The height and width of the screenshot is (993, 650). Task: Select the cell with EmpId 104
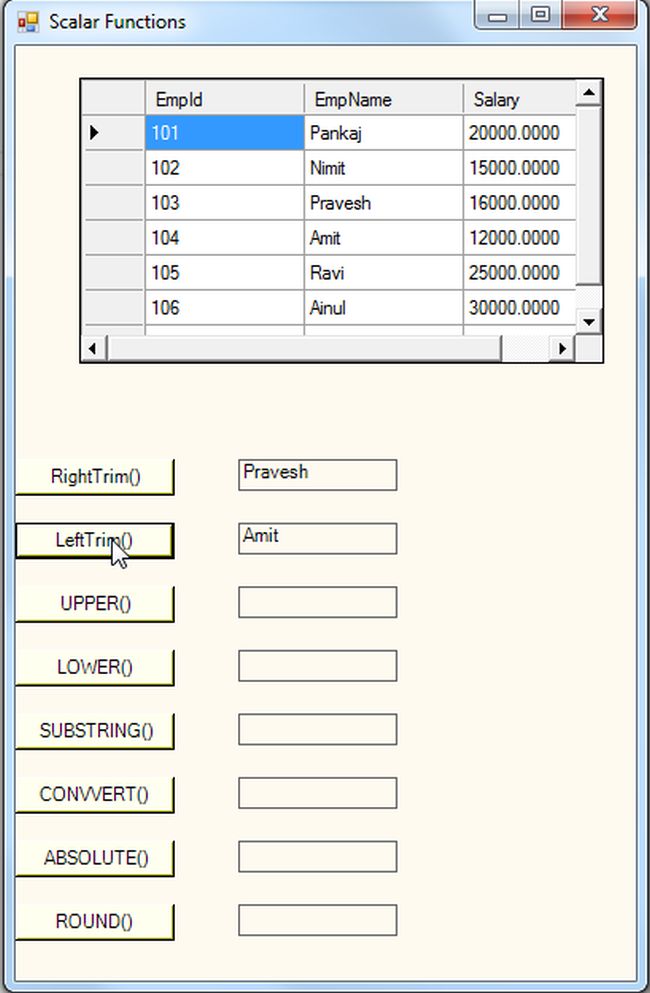[225, 237]
